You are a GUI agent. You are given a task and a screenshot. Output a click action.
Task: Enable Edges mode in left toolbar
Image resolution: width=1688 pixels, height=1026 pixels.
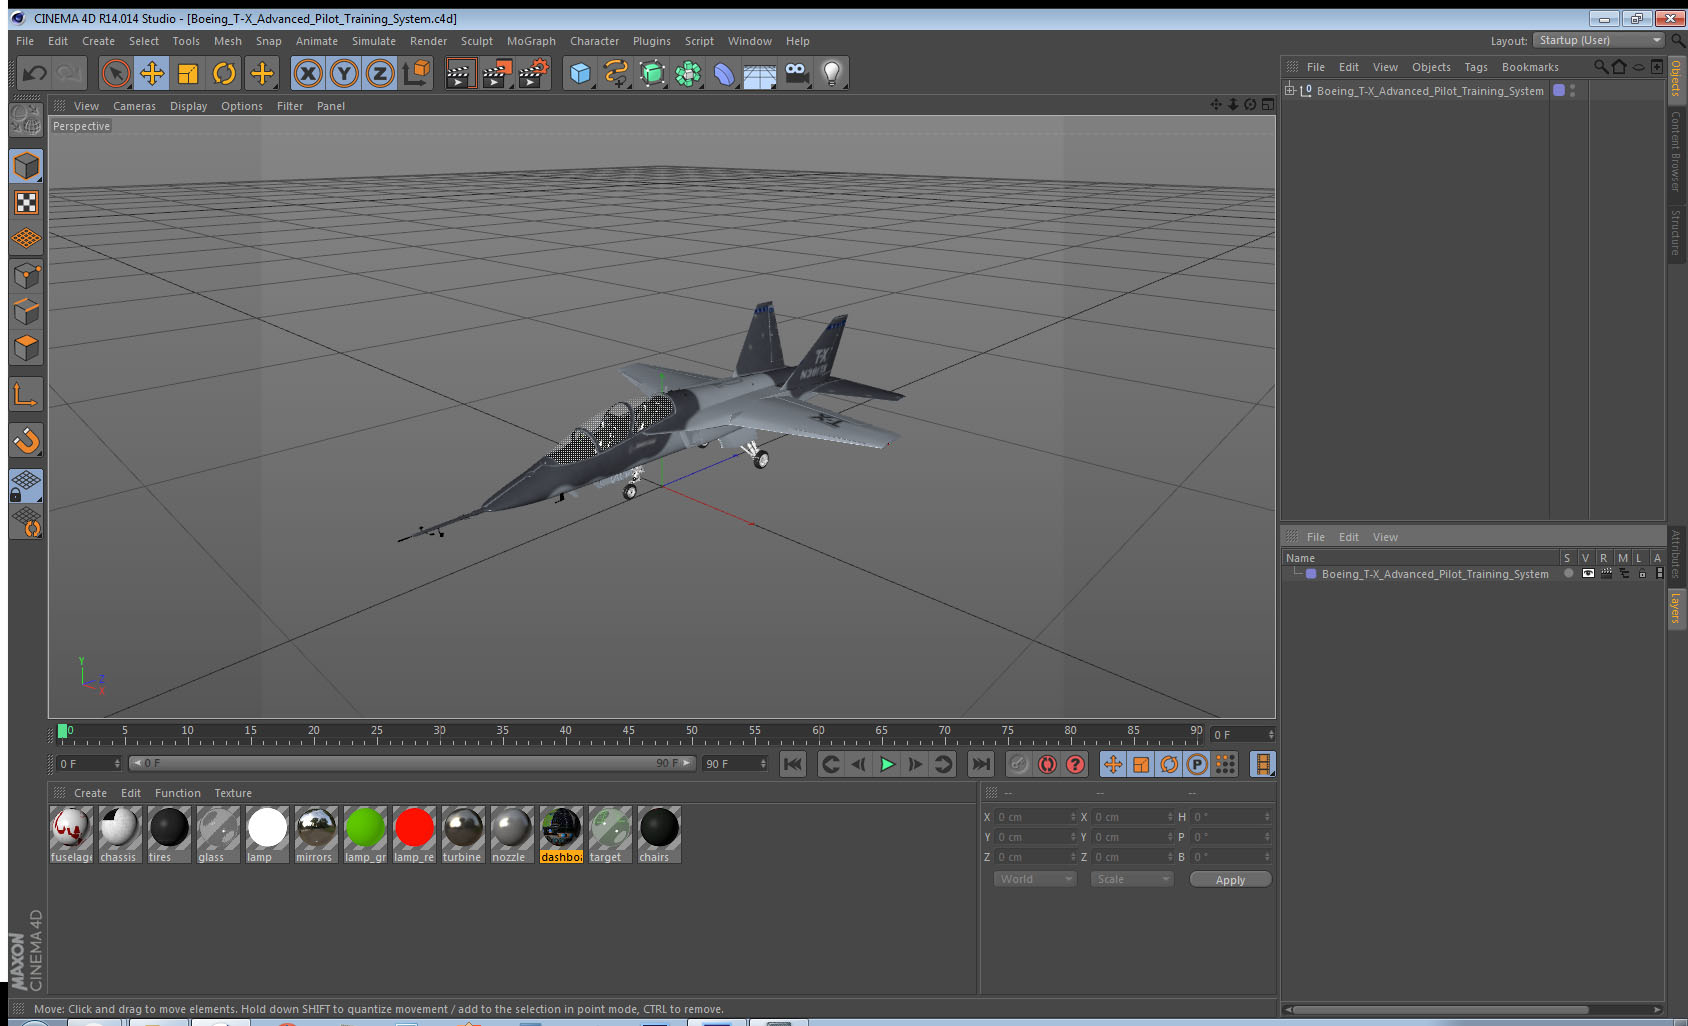tap(26, 311)
